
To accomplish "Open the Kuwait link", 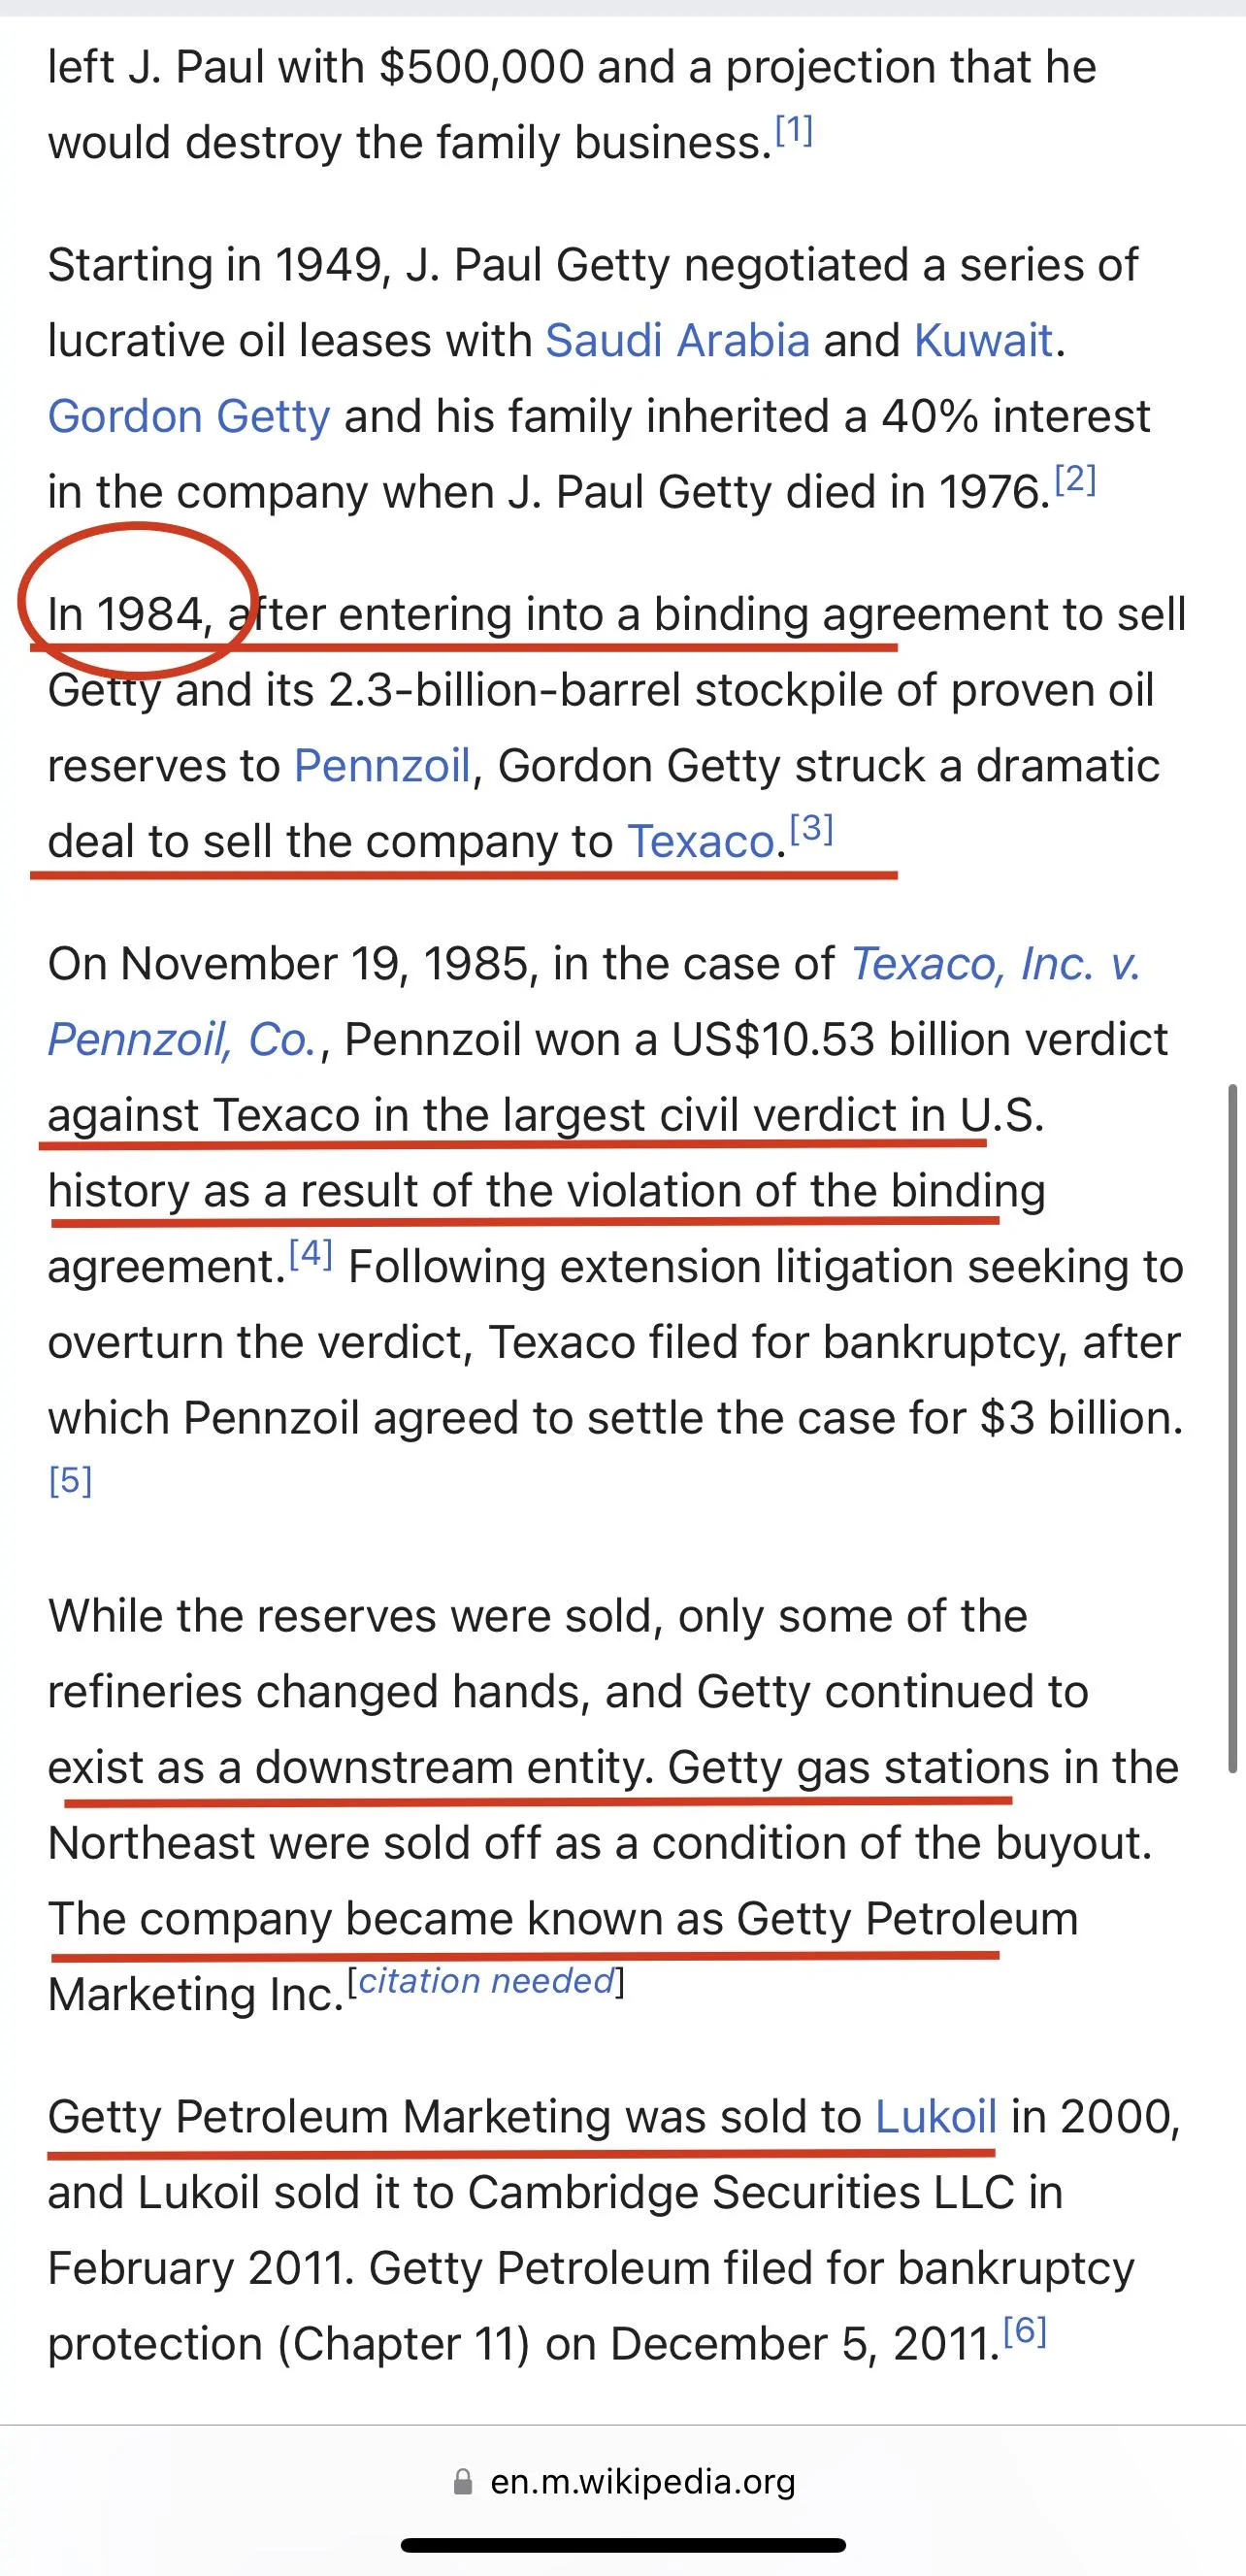I will click(984, 341).
